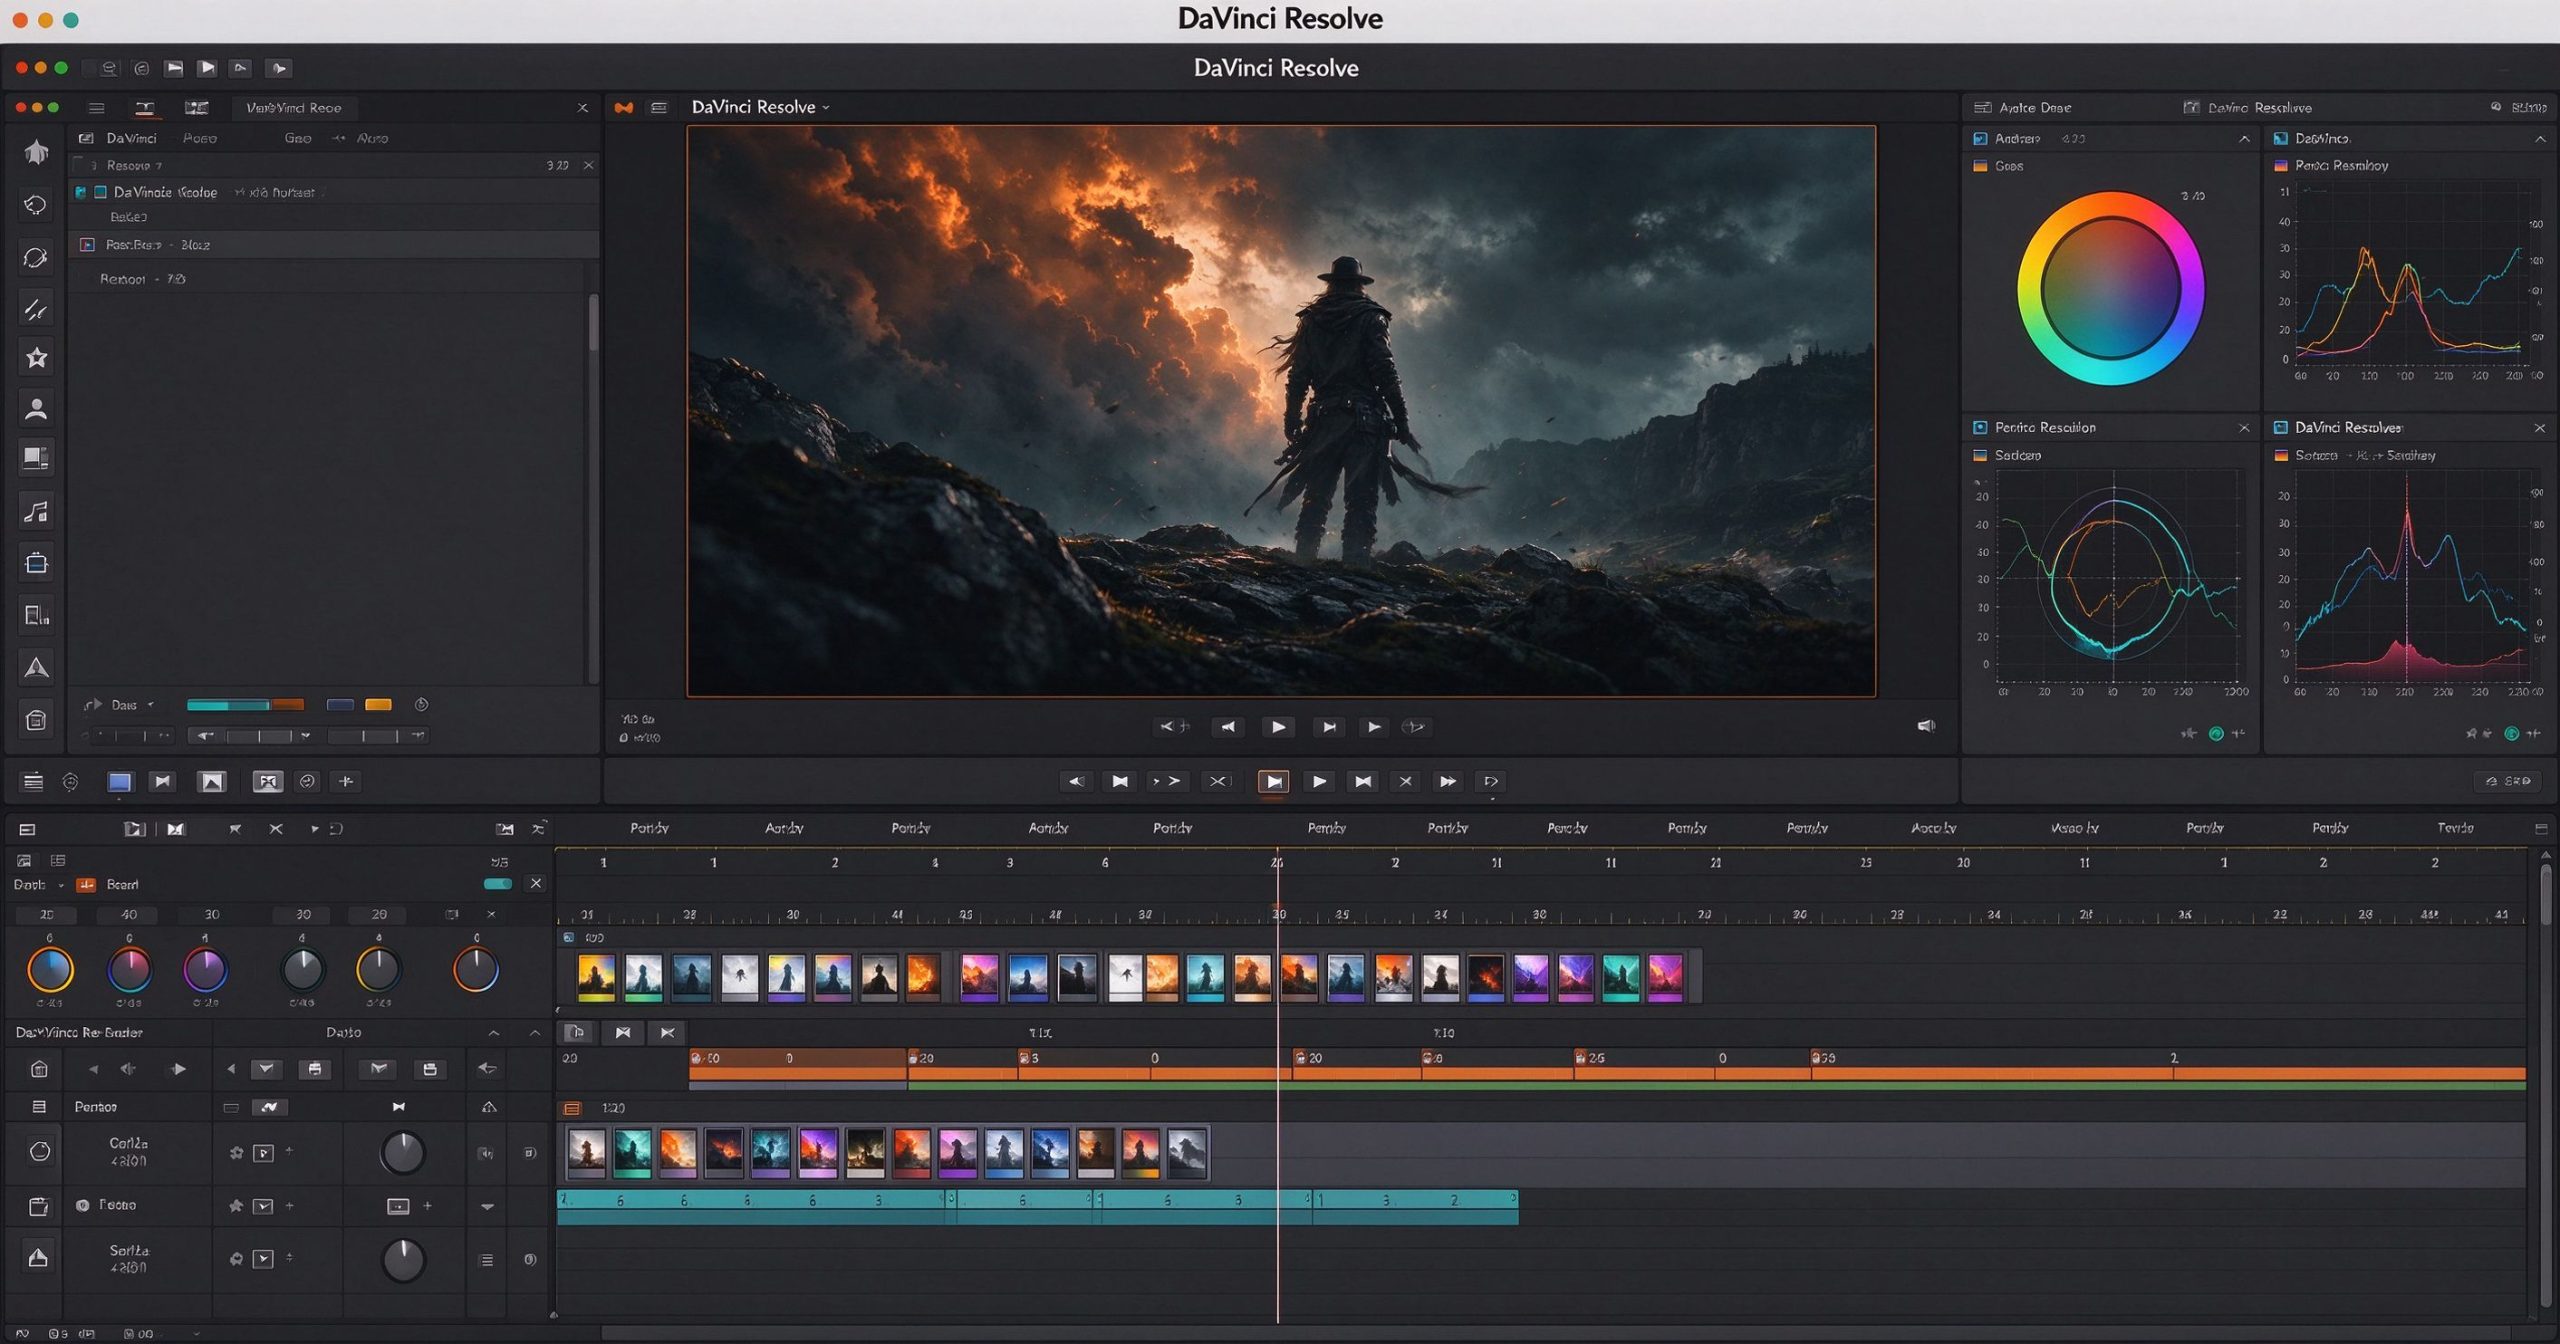
Task: Adjust the blue-filled orange-ringed knob
Action: point(50,969)
